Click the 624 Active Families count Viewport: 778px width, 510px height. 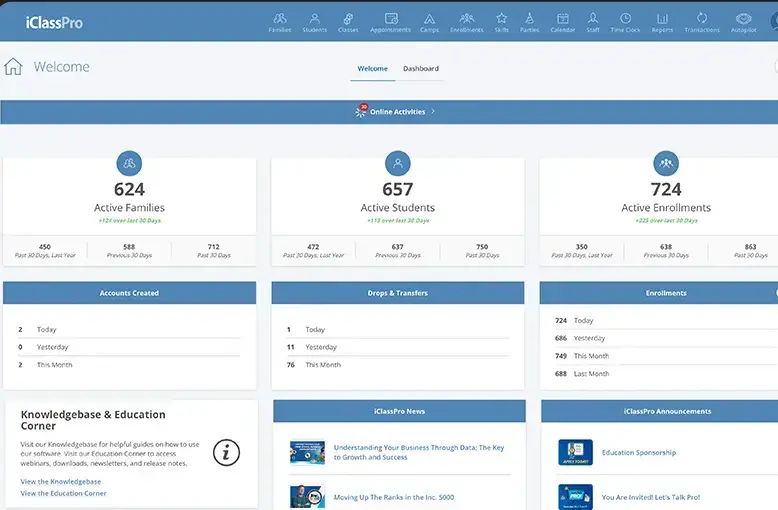click(129, 189)
